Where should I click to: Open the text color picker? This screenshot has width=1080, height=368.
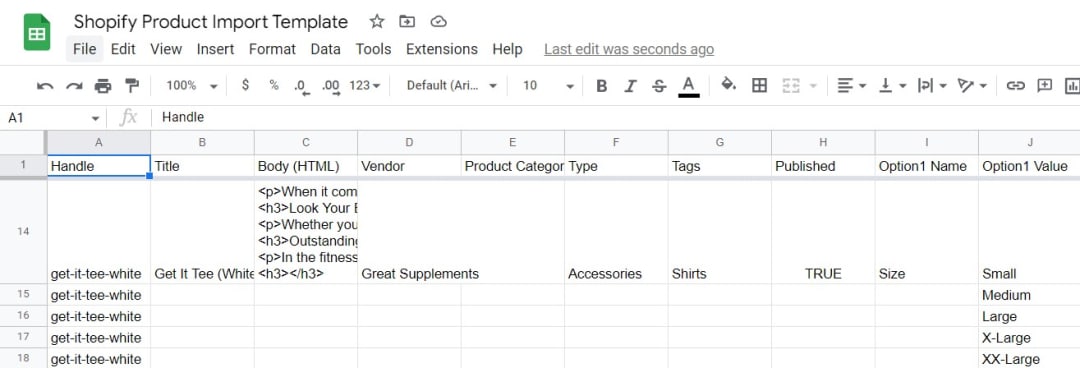pos(688,86)
